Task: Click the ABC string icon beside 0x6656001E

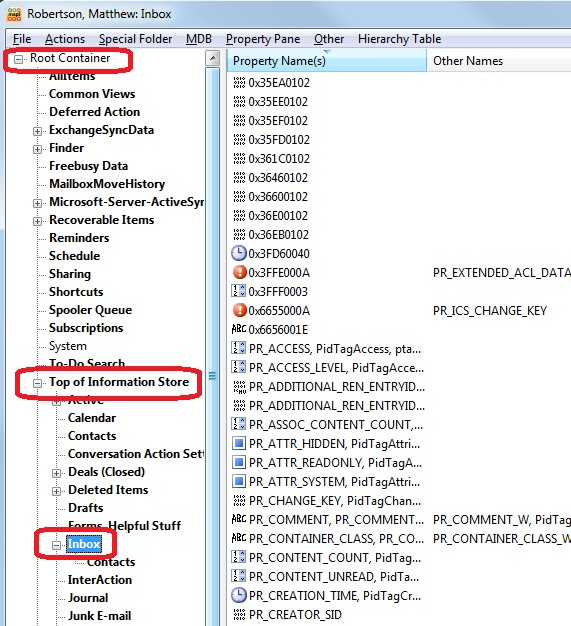Action: coord(239,329)
